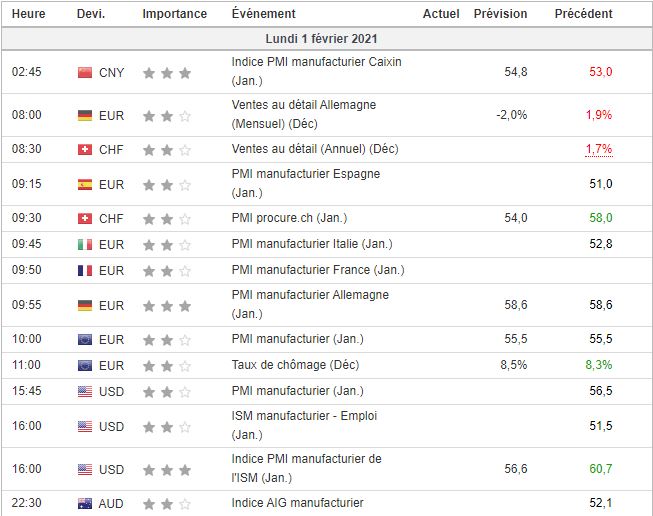Click the China flag icon for CNY
This screenshot has height=516, width=653.
[x=85, y=72]
